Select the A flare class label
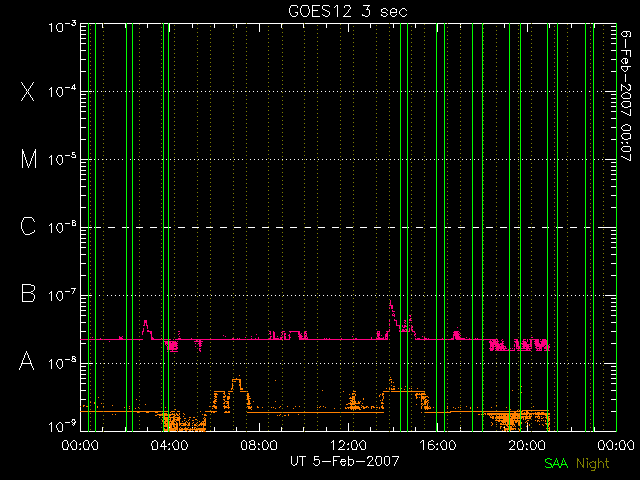Image resolution: width=640 pixels, height=480 pixels. point(27,361)
